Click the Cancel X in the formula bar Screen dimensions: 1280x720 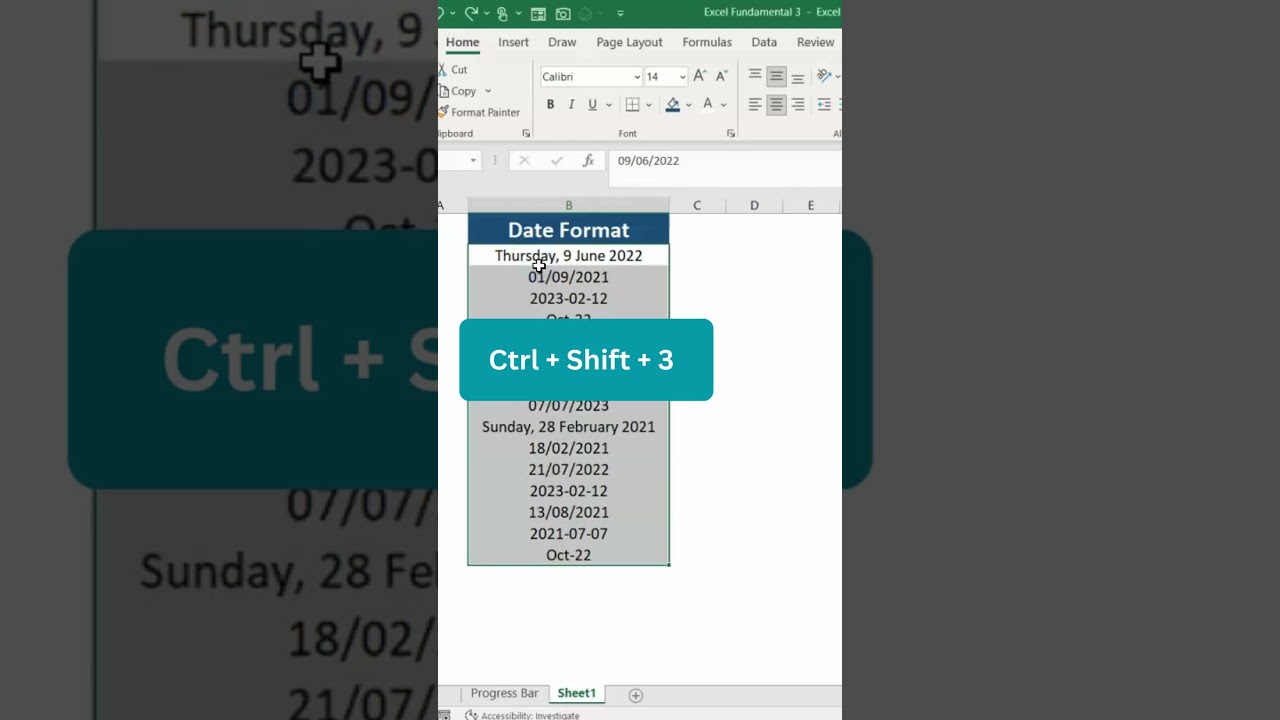[524, 160]
